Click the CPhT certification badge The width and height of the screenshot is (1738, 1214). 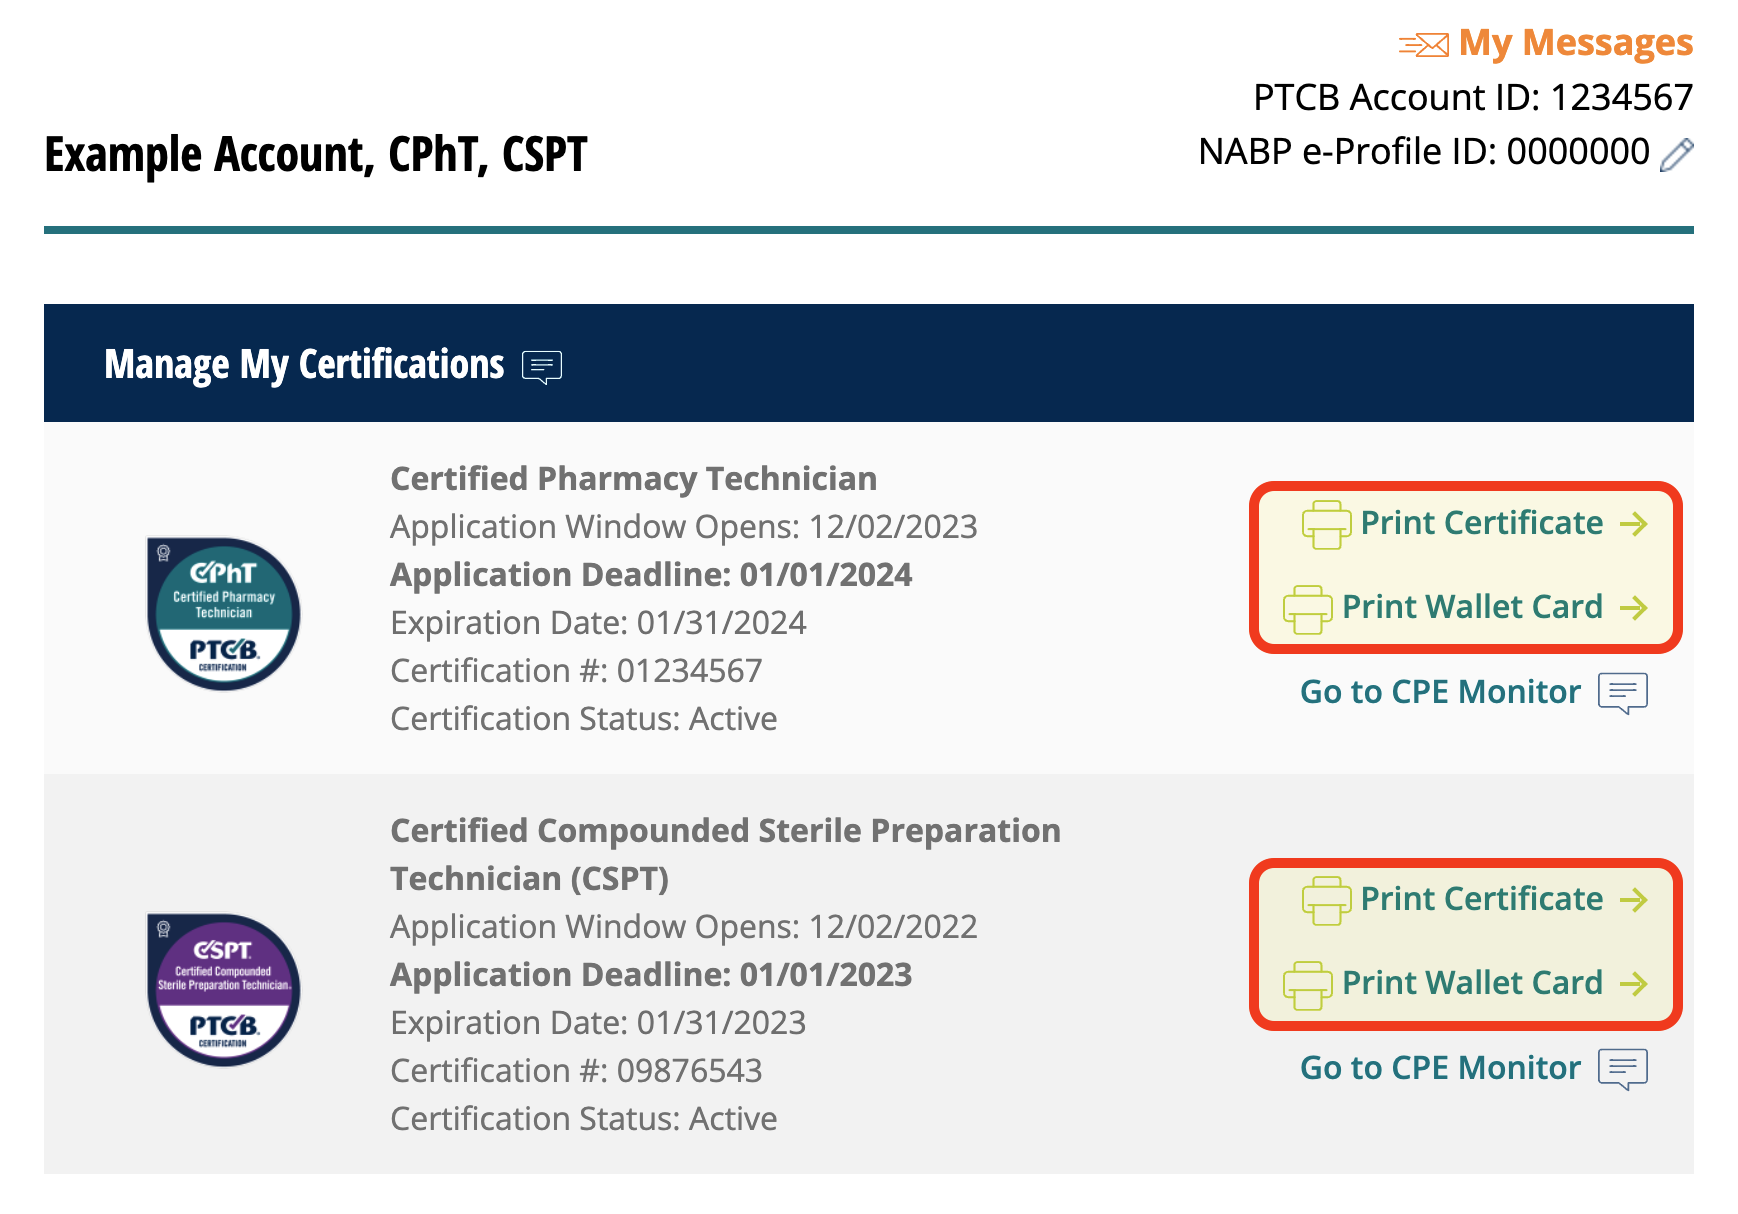(224, 613)
